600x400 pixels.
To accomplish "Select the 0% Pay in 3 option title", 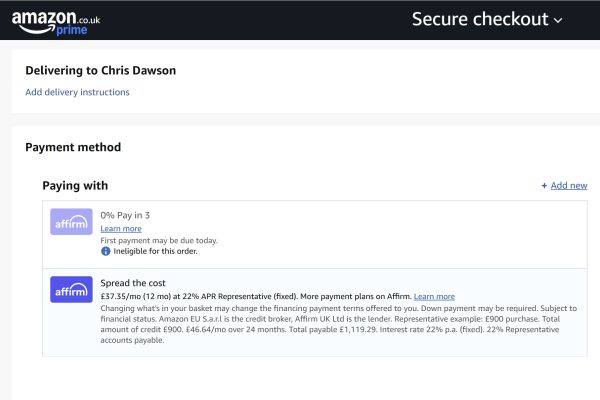I will (x=125, y=215).
